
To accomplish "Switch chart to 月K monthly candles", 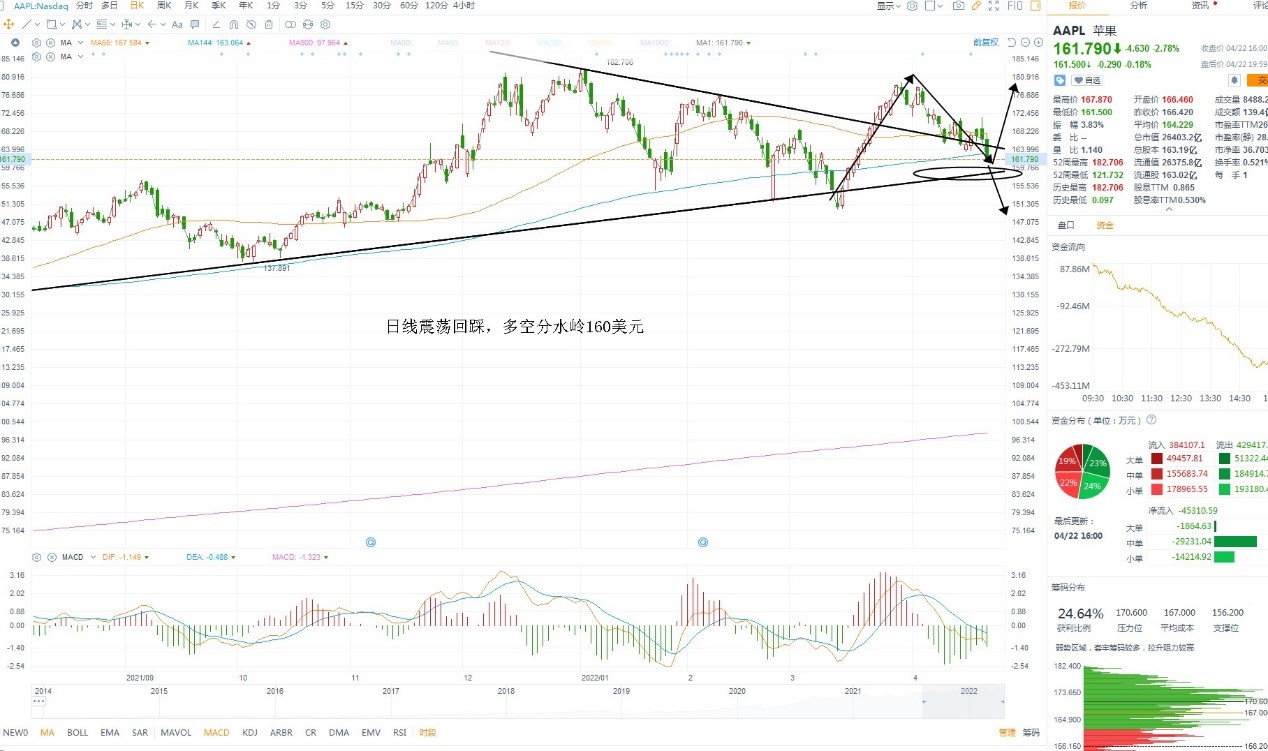I will point(191,6).
